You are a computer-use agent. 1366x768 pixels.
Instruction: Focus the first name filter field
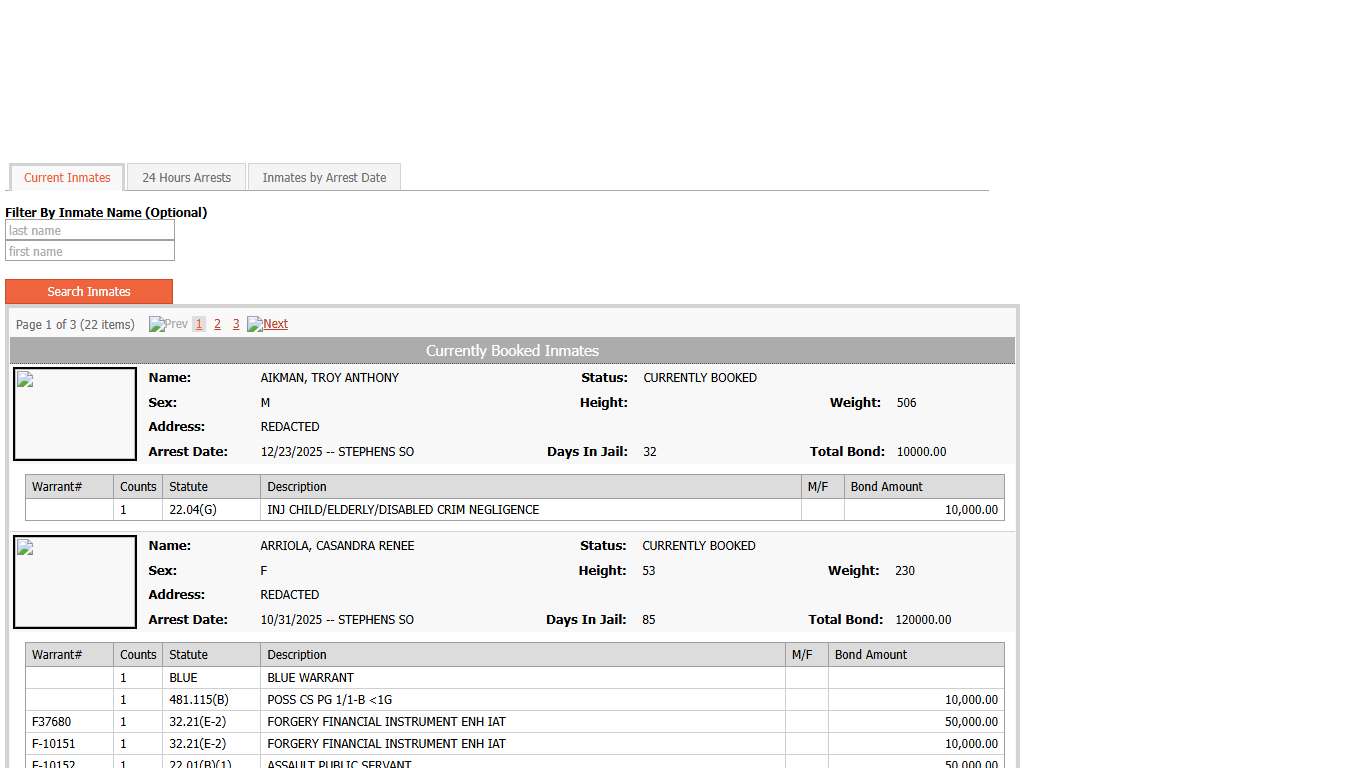tap(90, 252)
